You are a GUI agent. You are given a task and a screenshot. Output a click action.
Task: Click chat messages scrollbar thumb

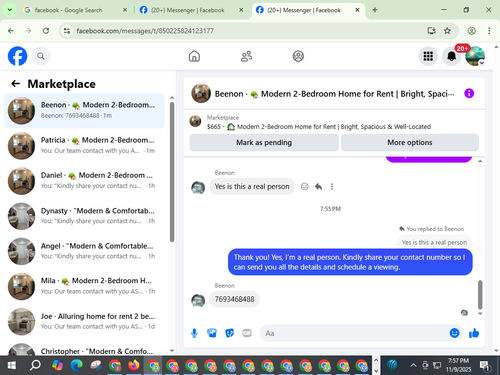[x=480, y=294]
